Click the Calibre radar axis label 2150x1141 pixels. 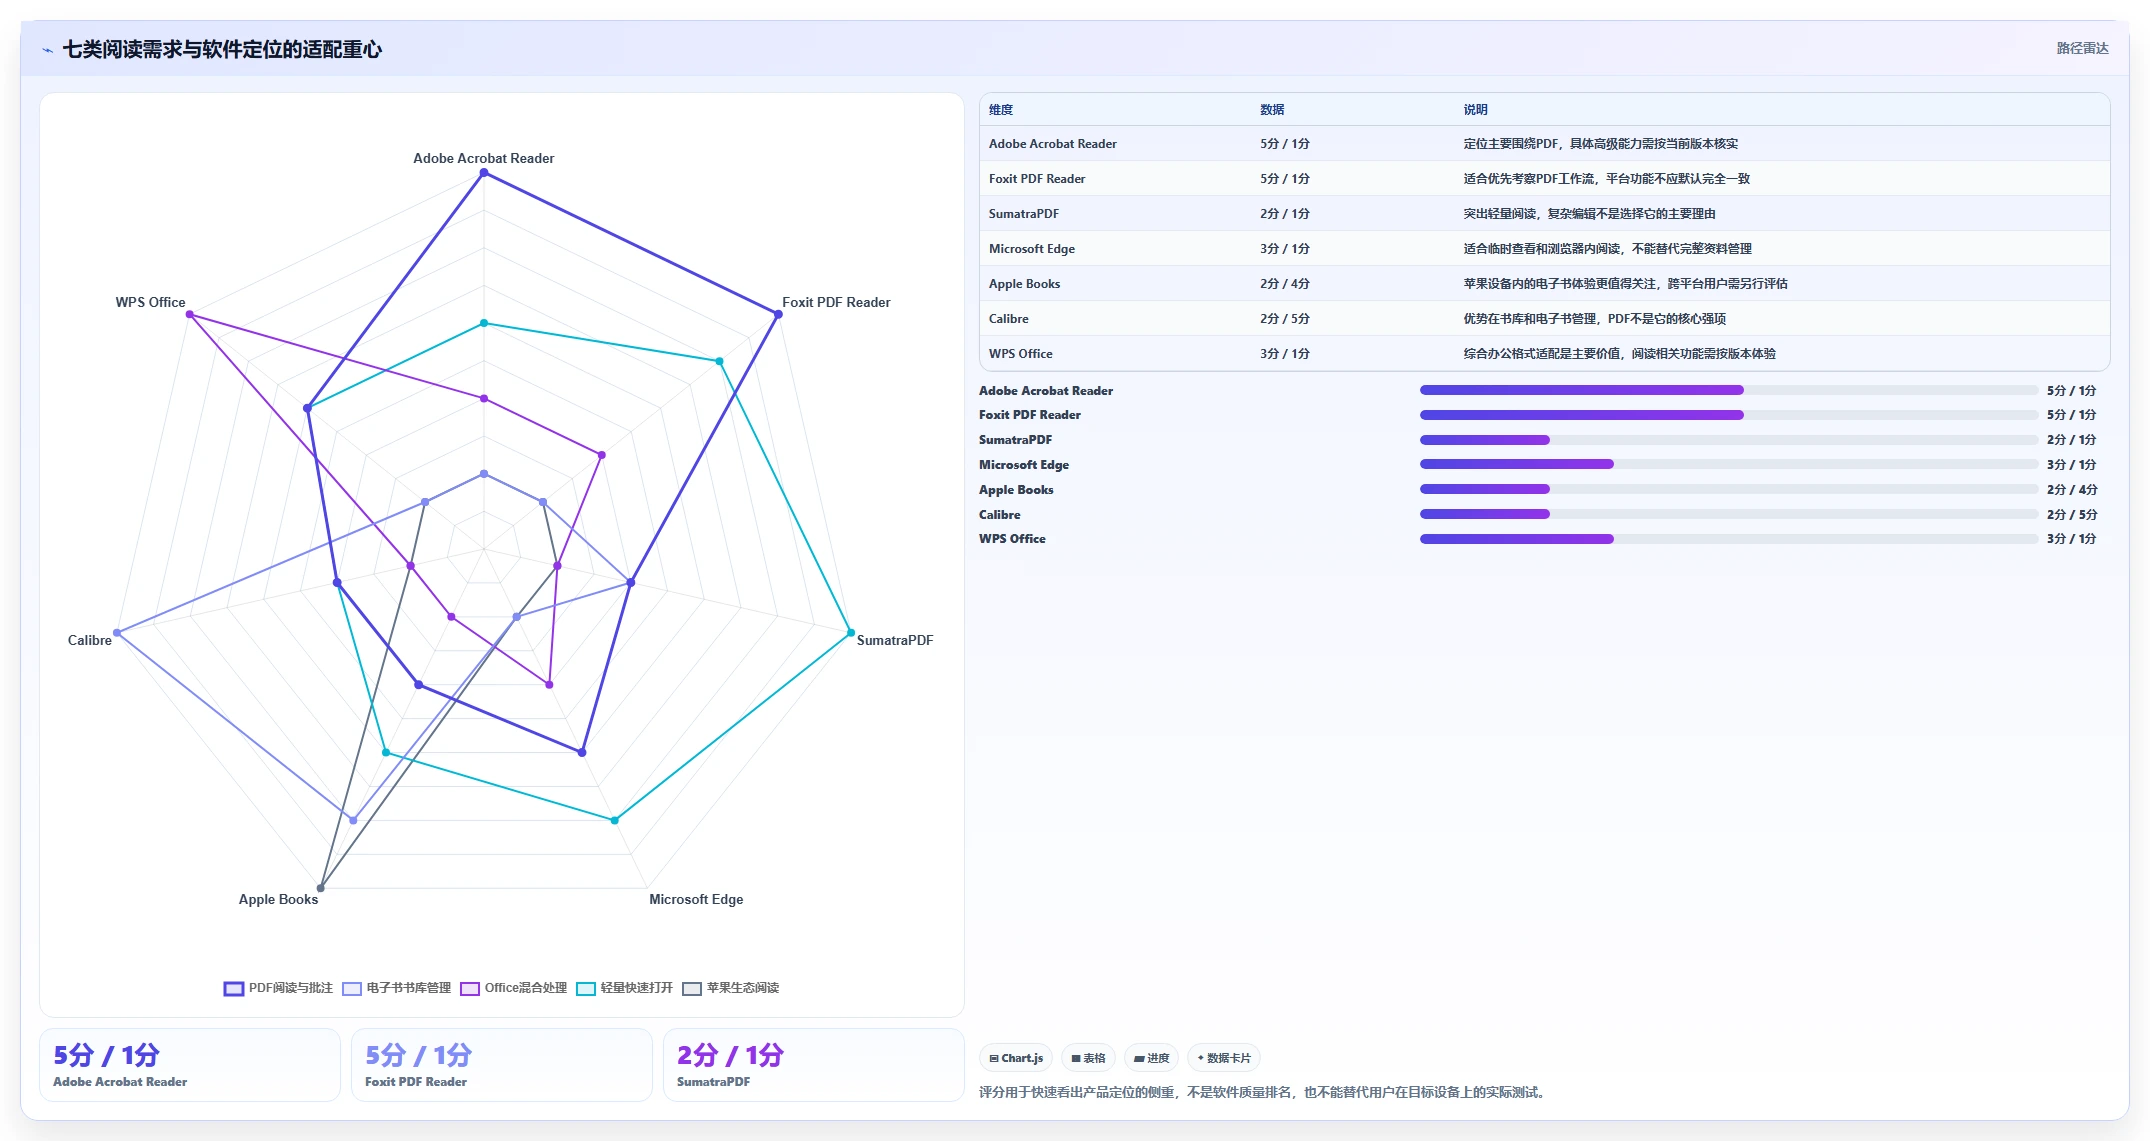[89, 640]
